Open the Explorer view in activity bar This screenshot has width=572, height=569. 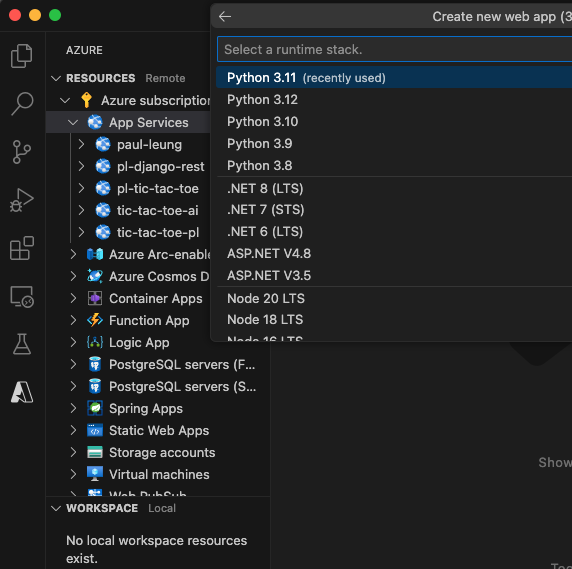click(x=22, y=56)
